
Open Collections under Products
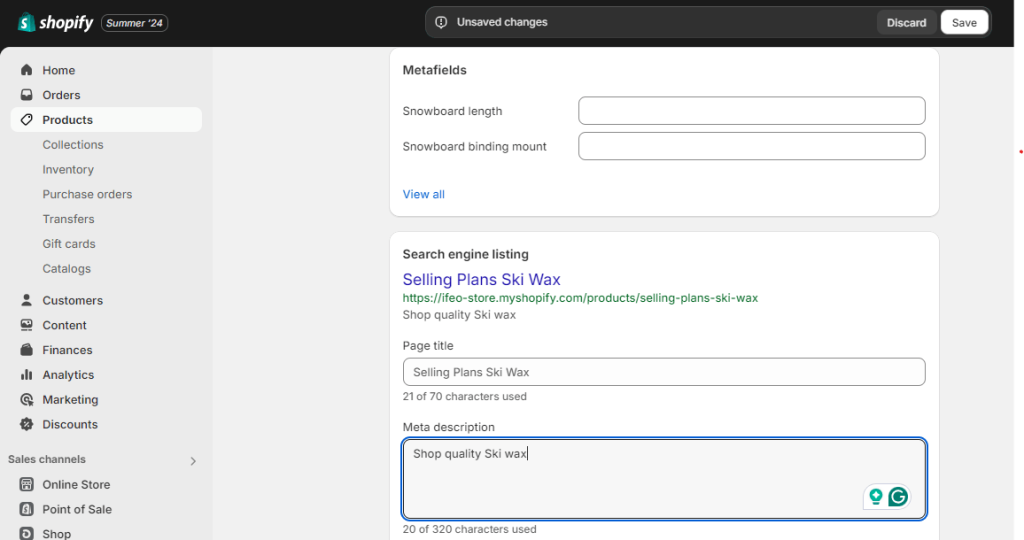72,144
